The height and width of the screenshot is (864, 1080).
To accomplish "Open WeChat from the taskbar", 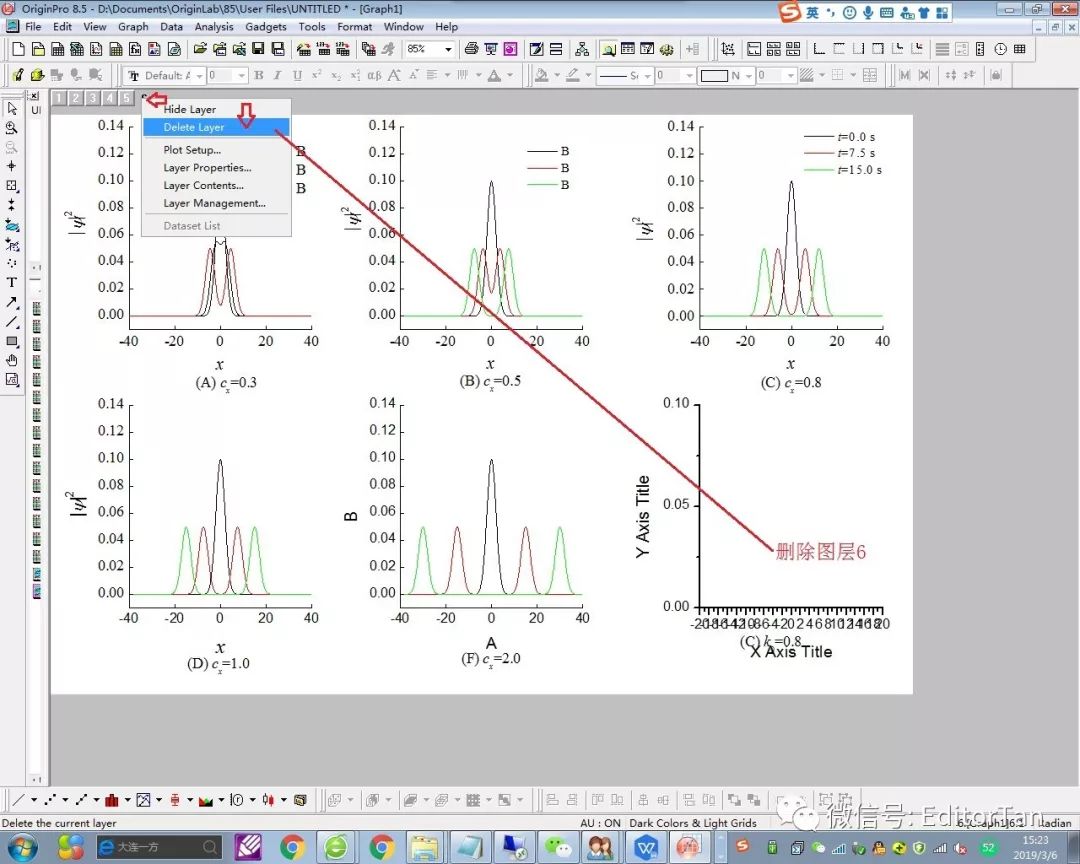I will coord(557,847).
